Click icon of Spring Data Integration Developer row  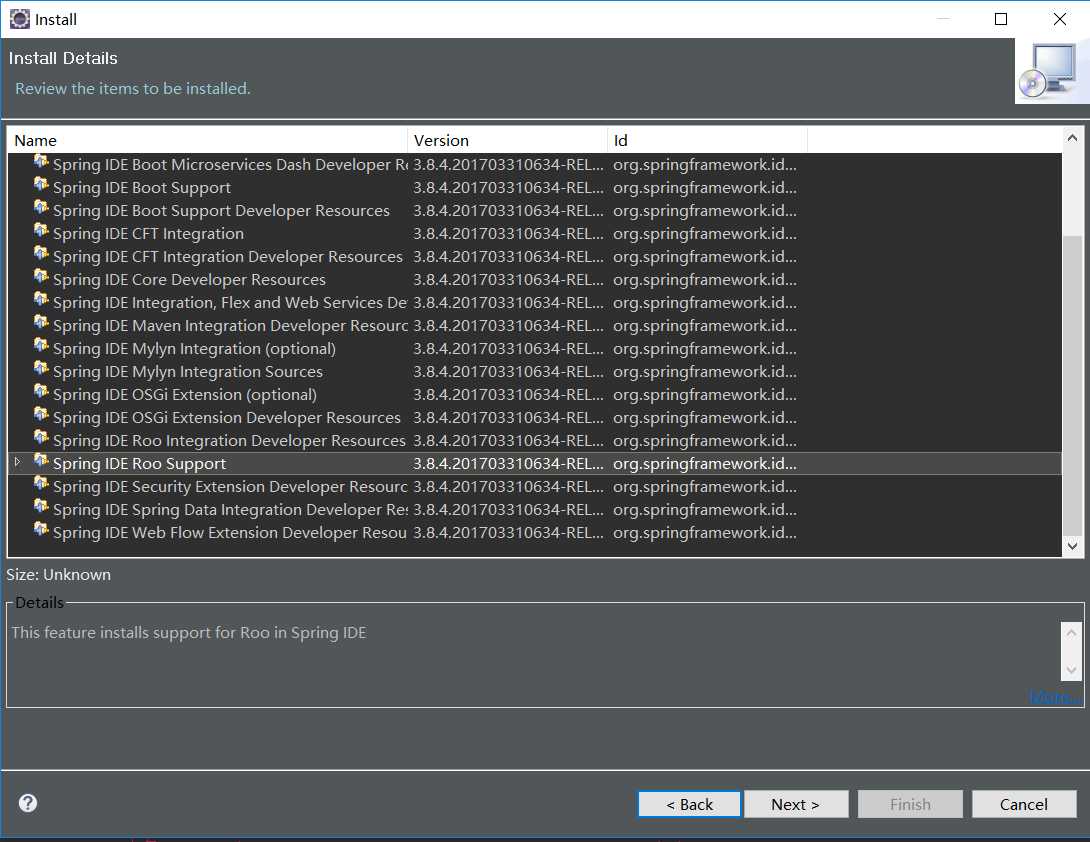click(41, 507)
